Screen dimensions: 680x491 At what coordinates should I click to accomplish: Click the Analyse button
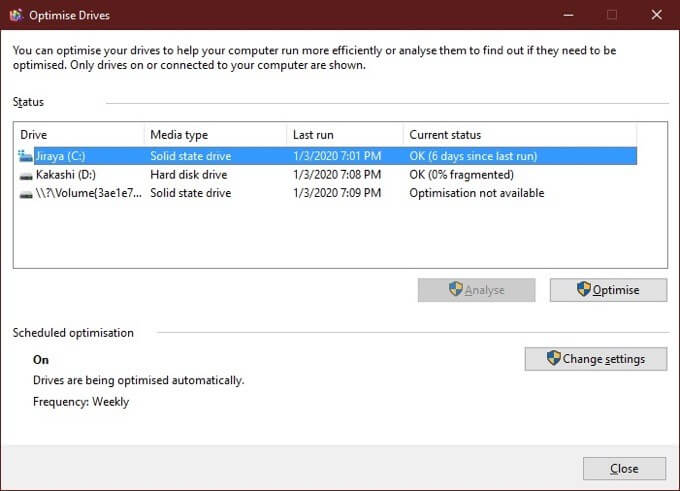click(x=477, y=290)
